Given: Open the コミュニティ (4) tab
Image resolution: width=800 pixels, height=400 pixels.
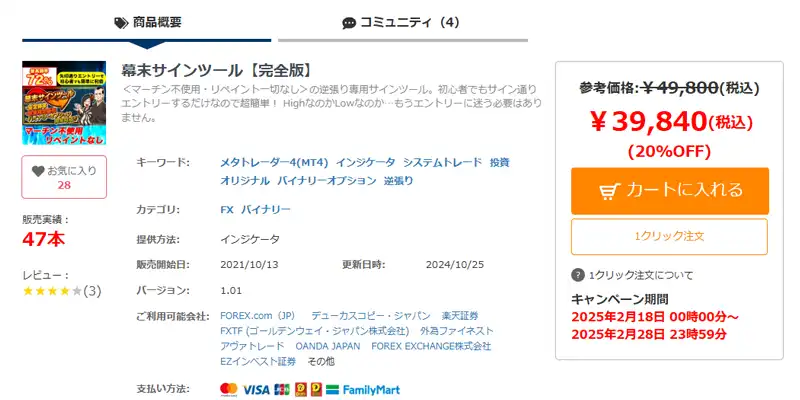Looking at the screenshot, I should tap(403, 23).
